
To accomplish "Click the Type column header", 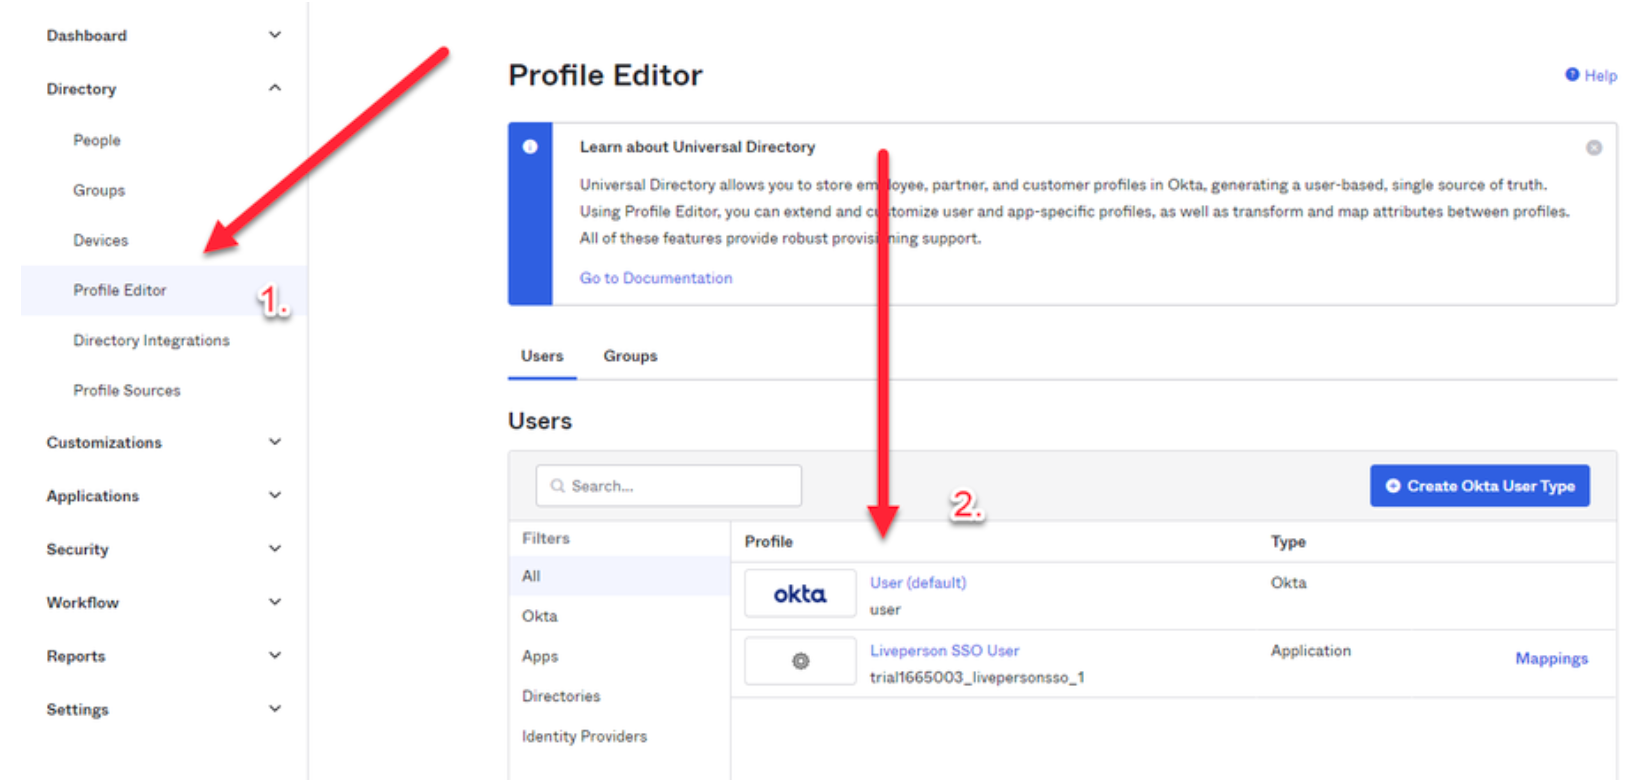I will (x=1288, y=541).
